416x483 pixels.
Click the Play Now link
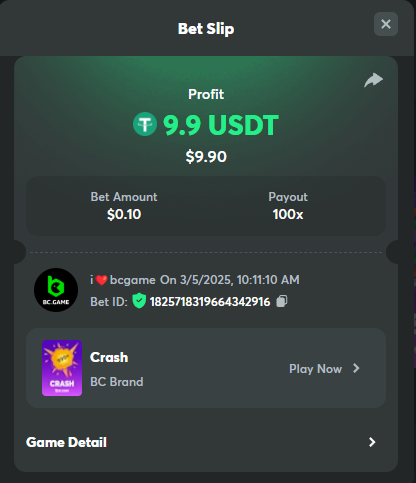click(x=315, y=369)
